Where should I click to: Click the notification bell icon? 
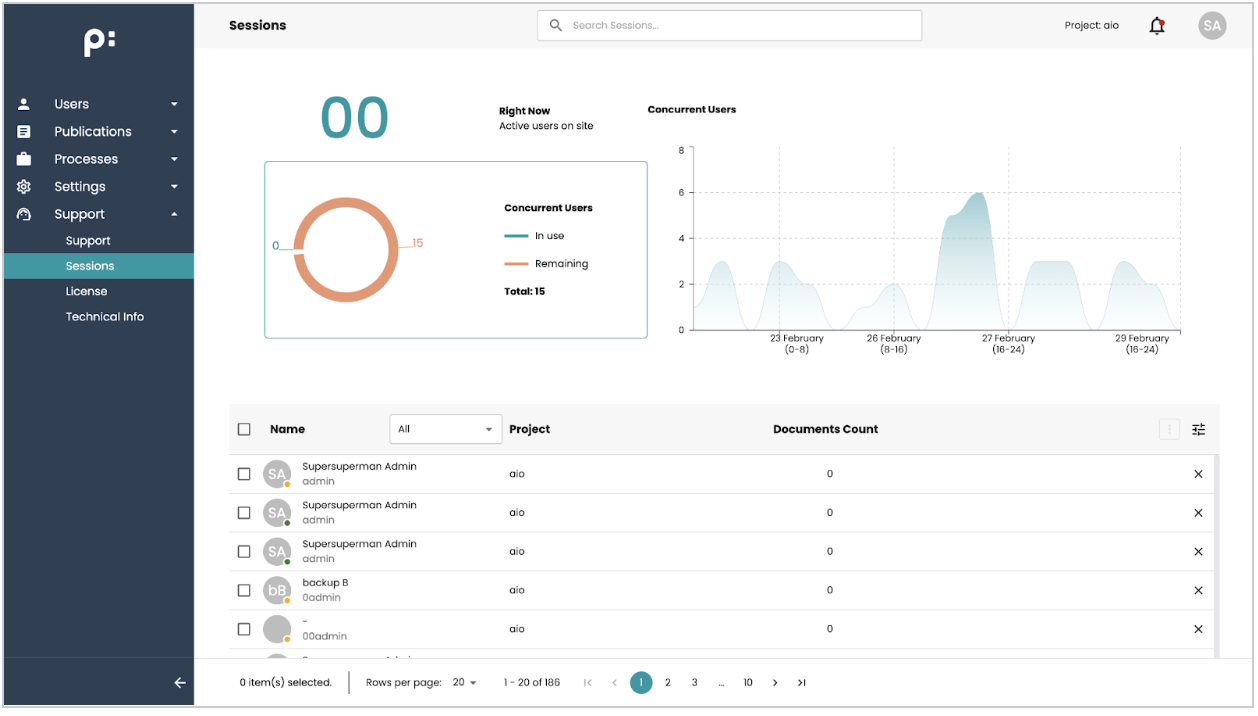pyautogui.click(x=1157, y=26)
